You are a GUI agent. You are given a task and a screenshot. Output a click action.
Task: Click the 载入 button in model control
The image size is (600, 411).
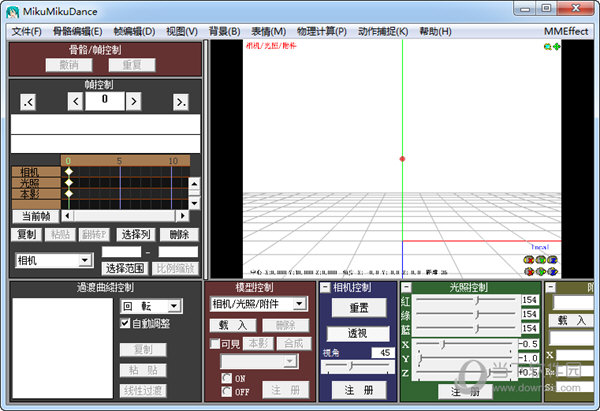pos(233,325)
